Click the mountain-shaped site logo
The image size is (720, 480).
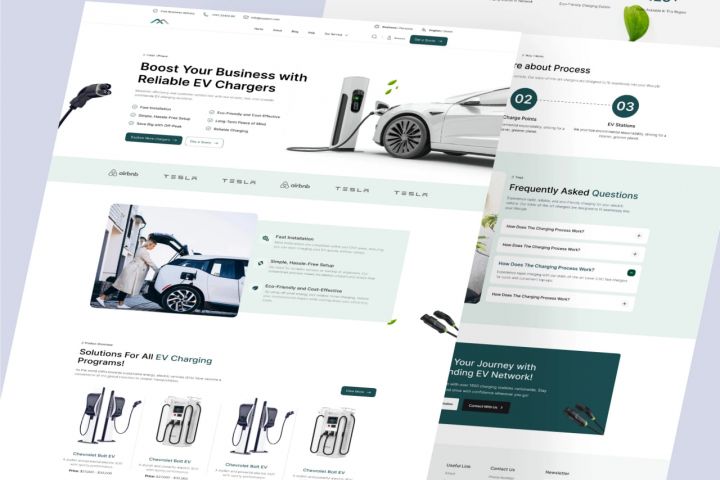159,21
